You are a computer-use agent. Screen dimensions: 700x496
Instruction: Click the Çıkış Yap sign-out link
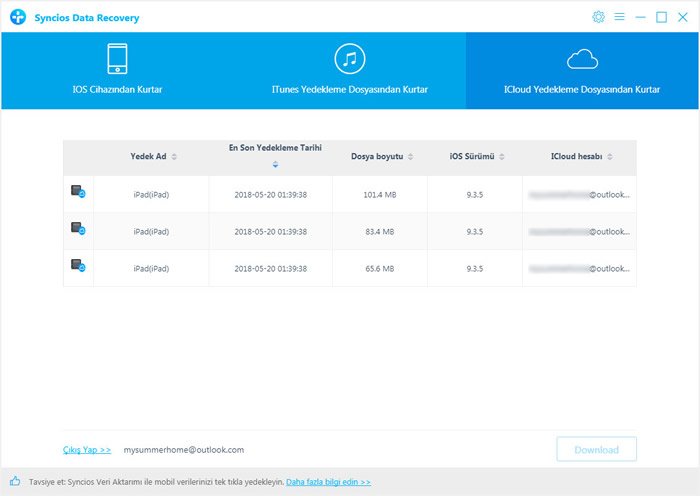point(87,450)
